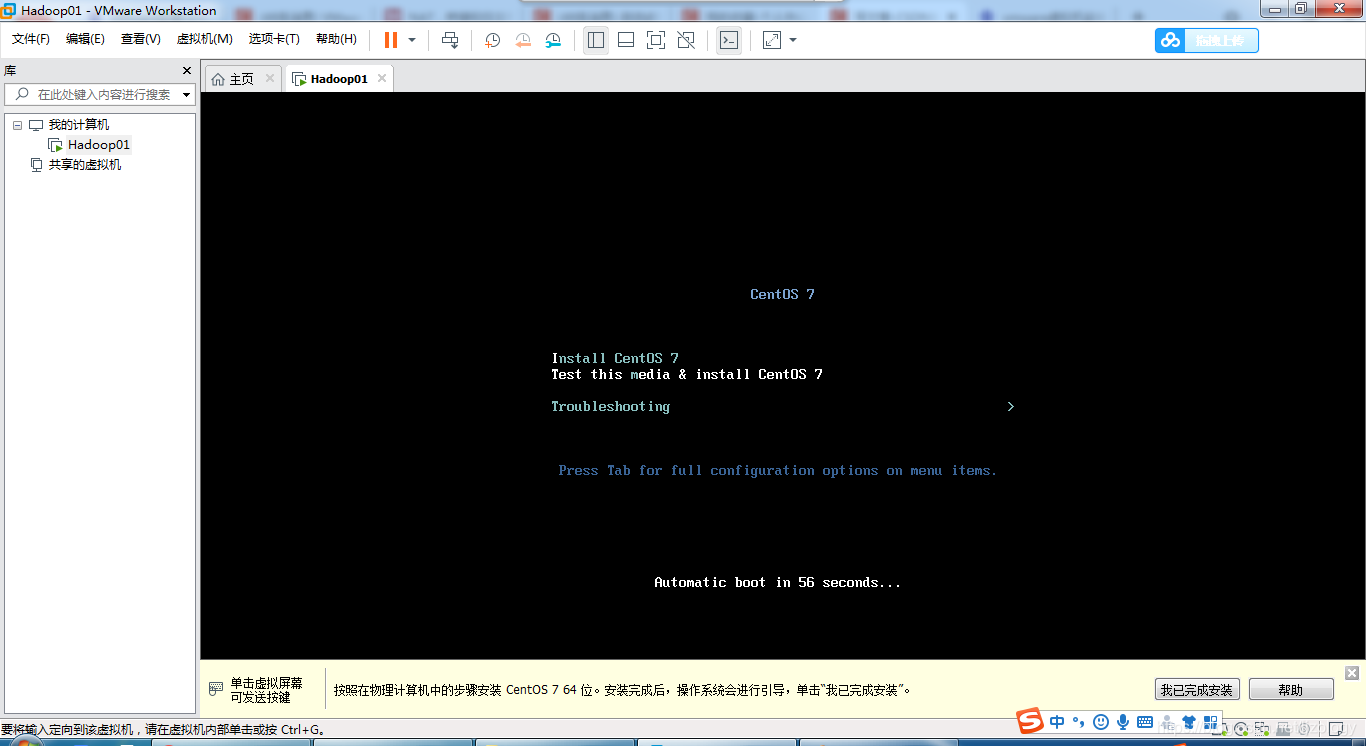Open the Troubleshooting boot submenu
This screenshot has width=1366, height=746.
[x=610, y=406]
